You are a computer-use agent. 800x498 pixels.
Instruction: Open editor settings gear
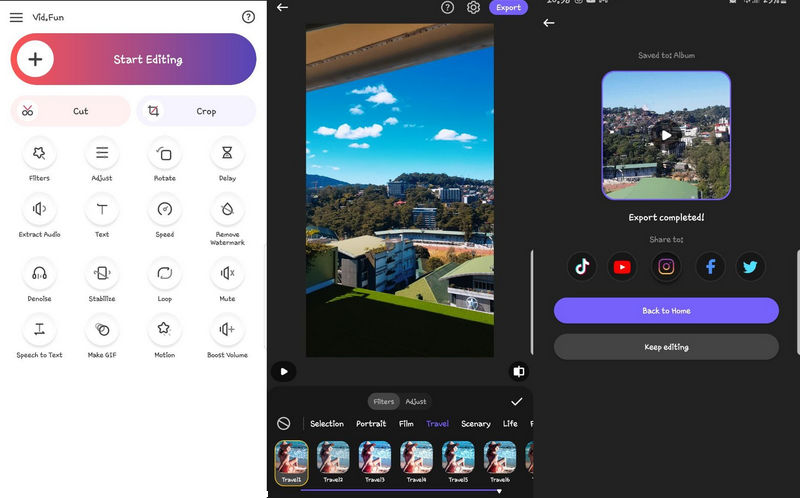(x=473, y=7)
